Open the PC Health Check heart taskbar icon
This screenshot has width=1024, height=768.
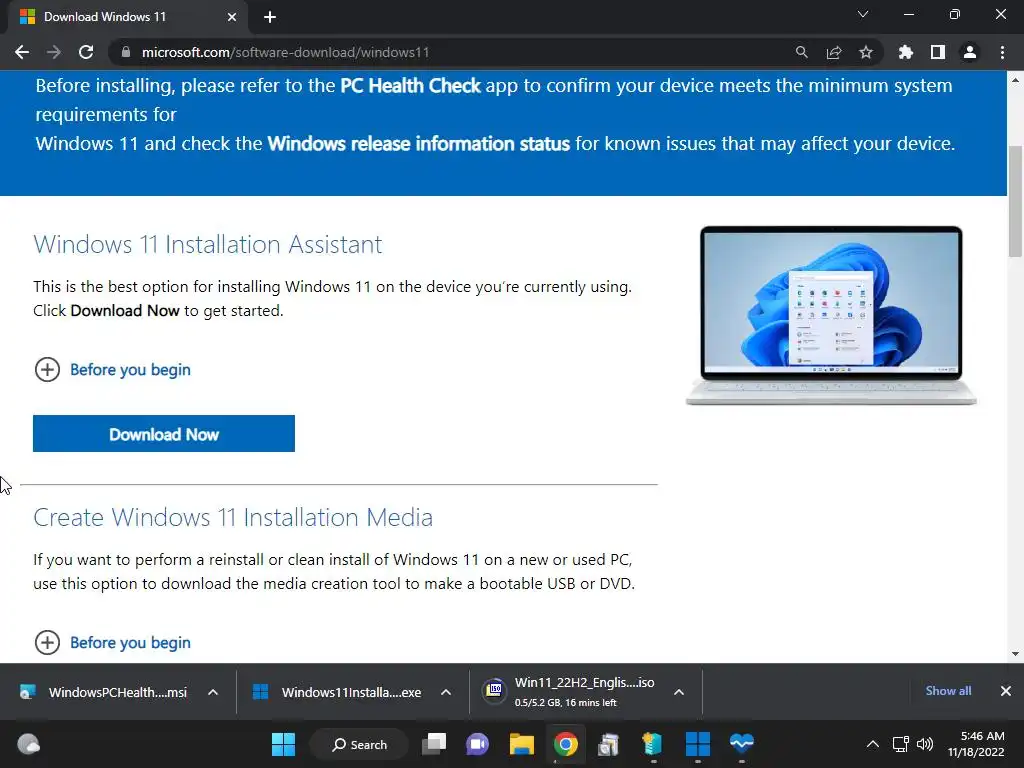coord(742,743)
